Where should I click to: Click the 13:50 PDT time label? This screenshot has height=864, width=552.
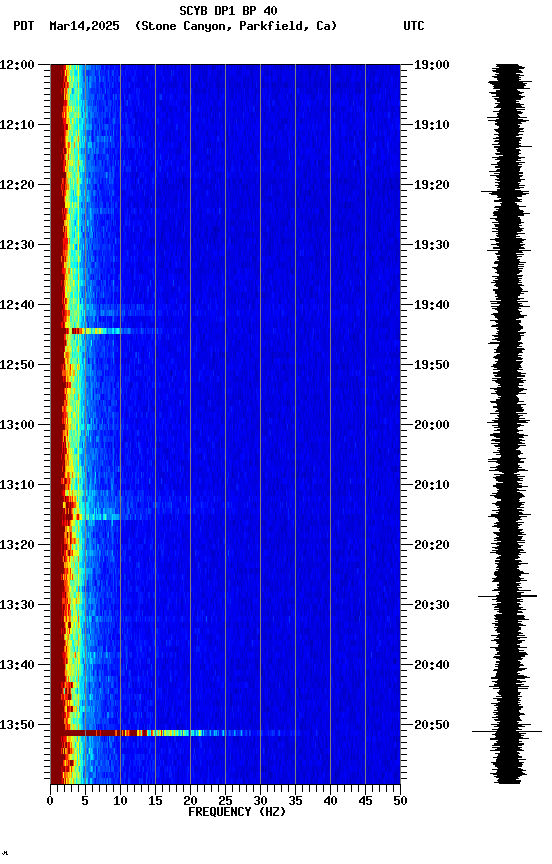17,725
